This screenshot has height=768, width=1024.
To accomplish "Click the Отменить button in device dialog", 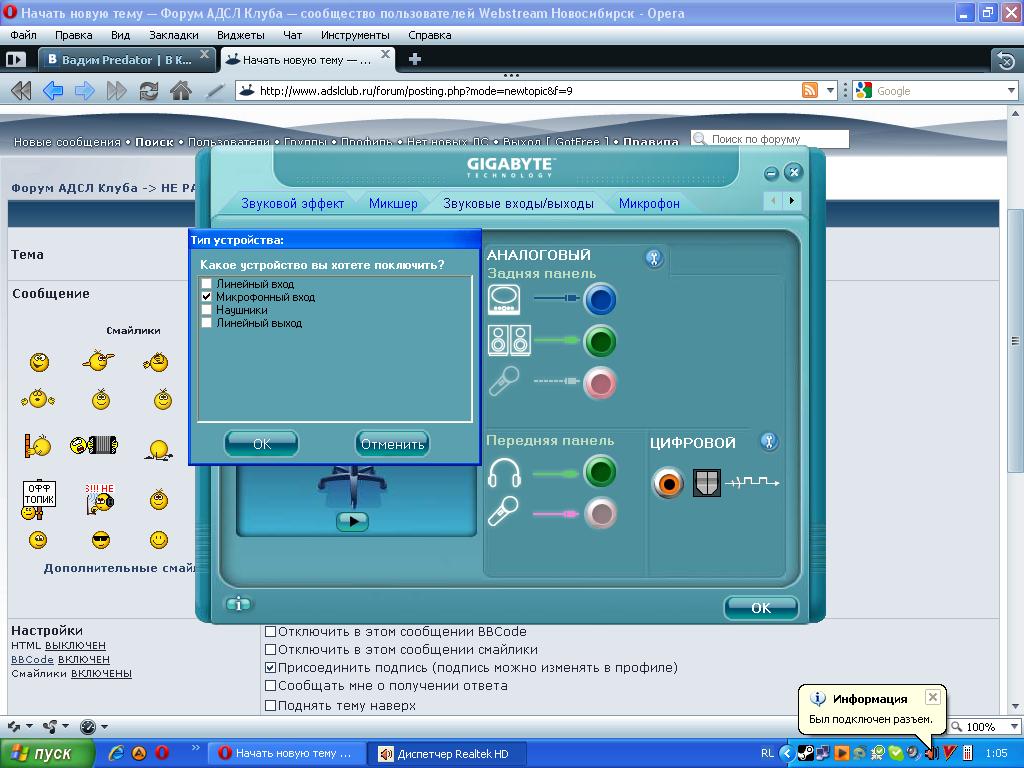I will 393,444.
